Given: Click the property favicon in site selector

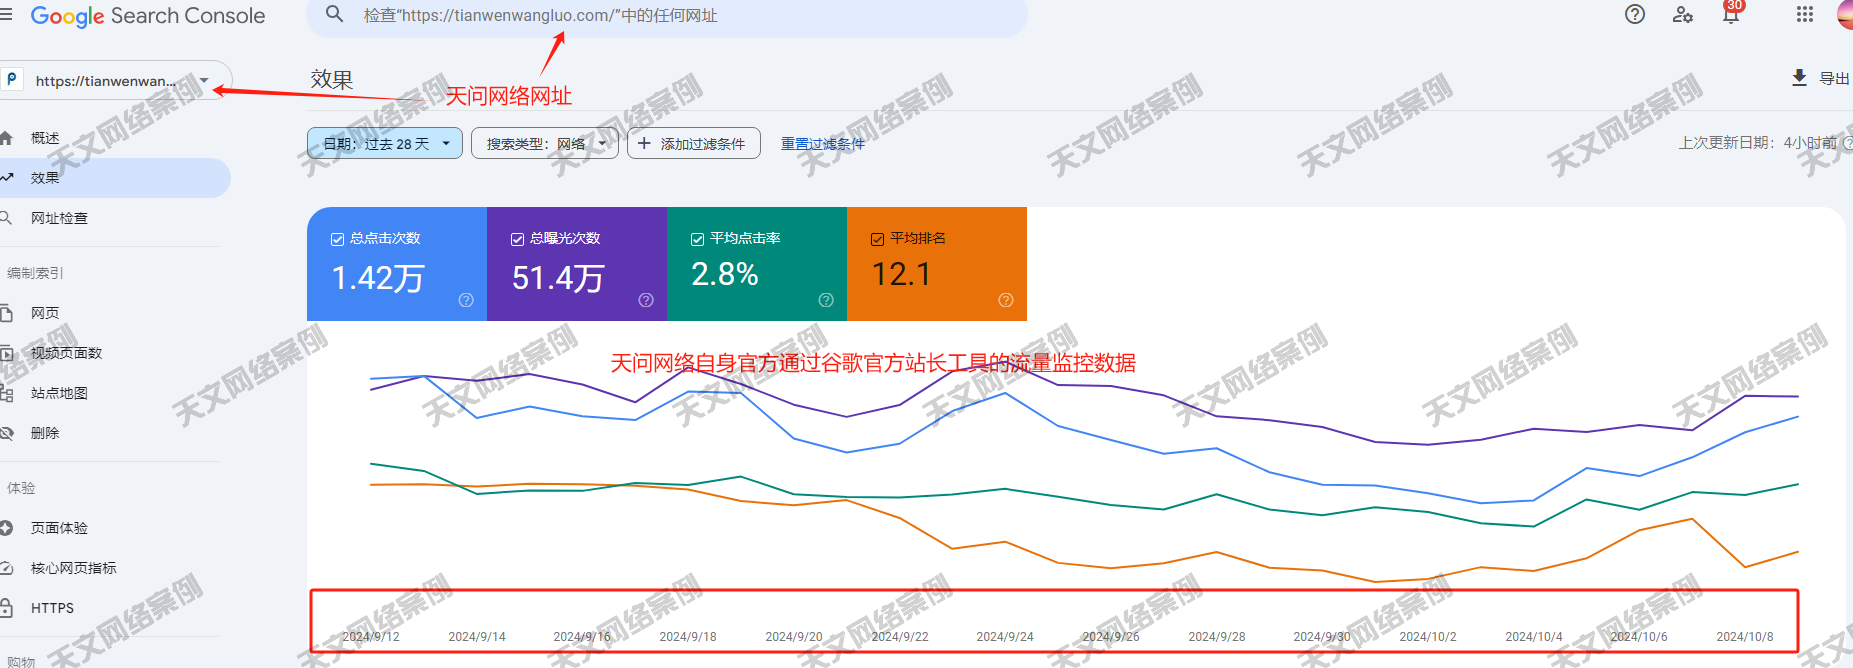Looking at the screenshot, I should (12, 79).
